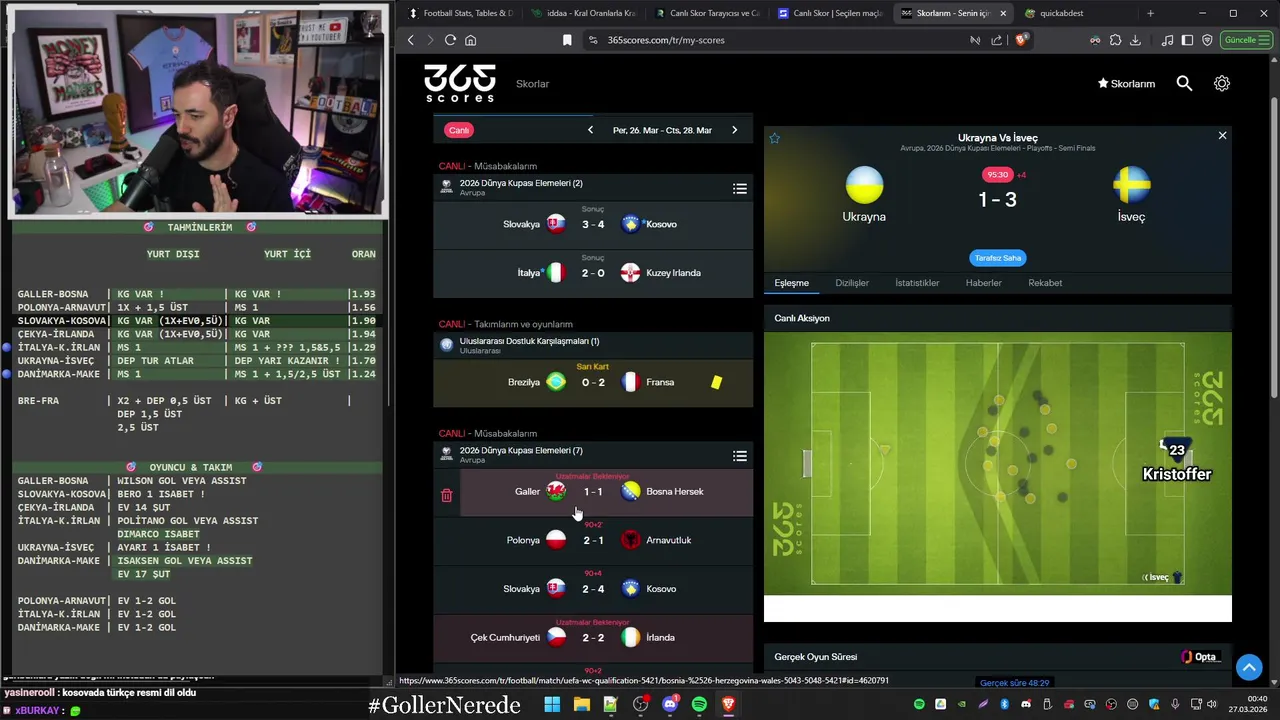Open File Explorer from taskbar
The height and width of the screenshot is (720, 1280).
coord(581,705)
